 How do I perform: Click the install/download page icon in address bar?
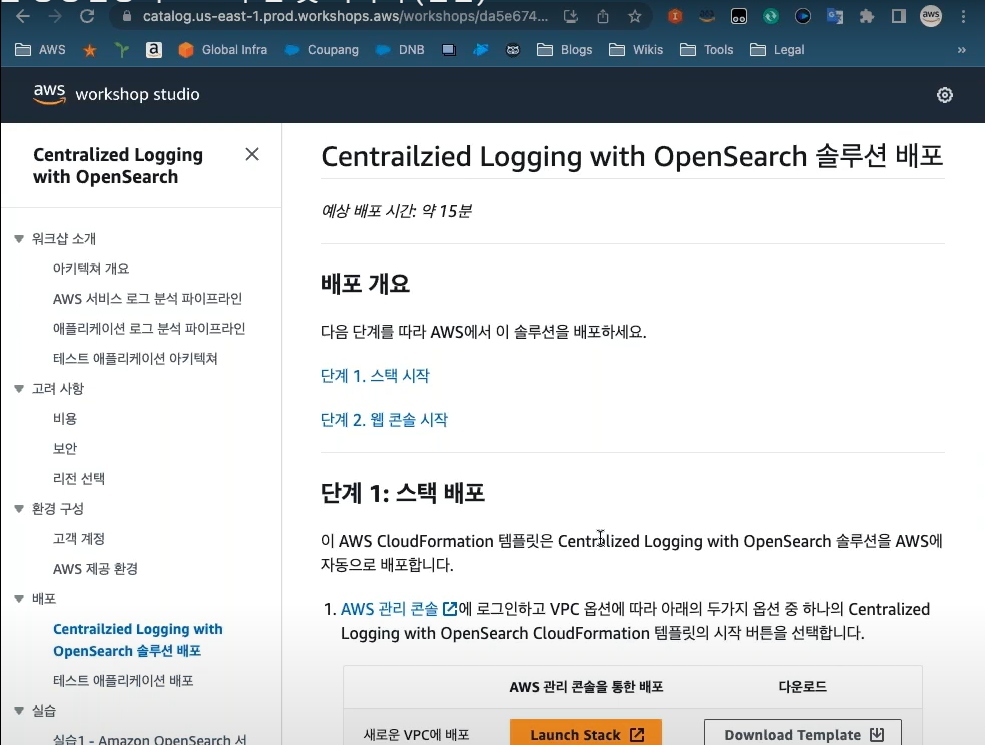coord(570,16)
